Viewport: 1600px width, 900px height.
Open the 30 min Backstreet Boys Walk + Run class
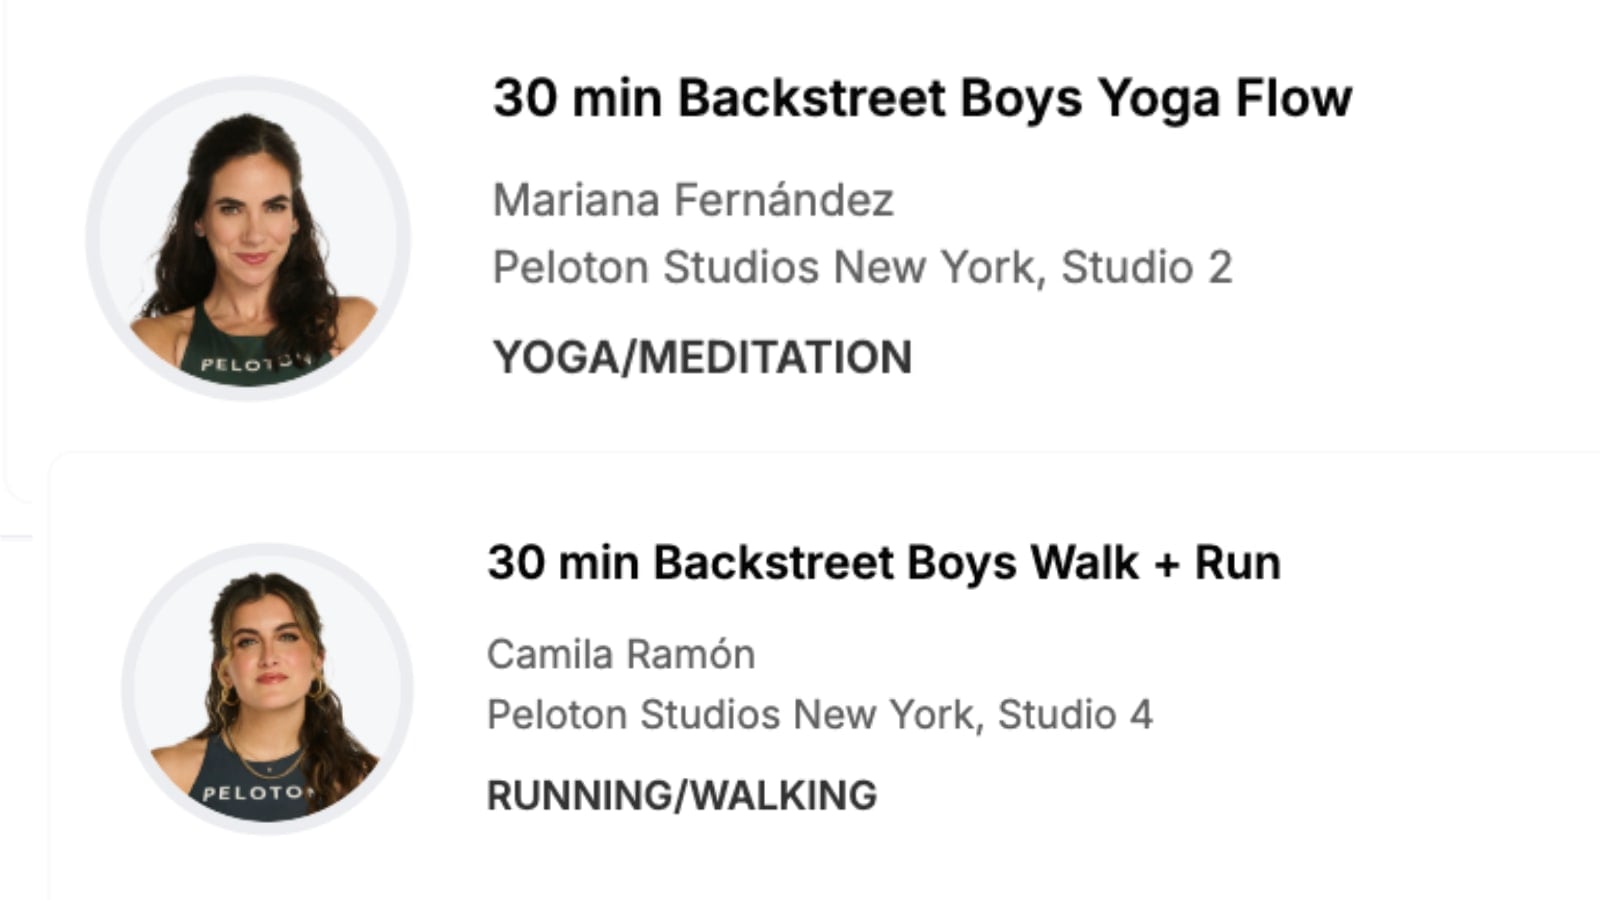(883, 562)
